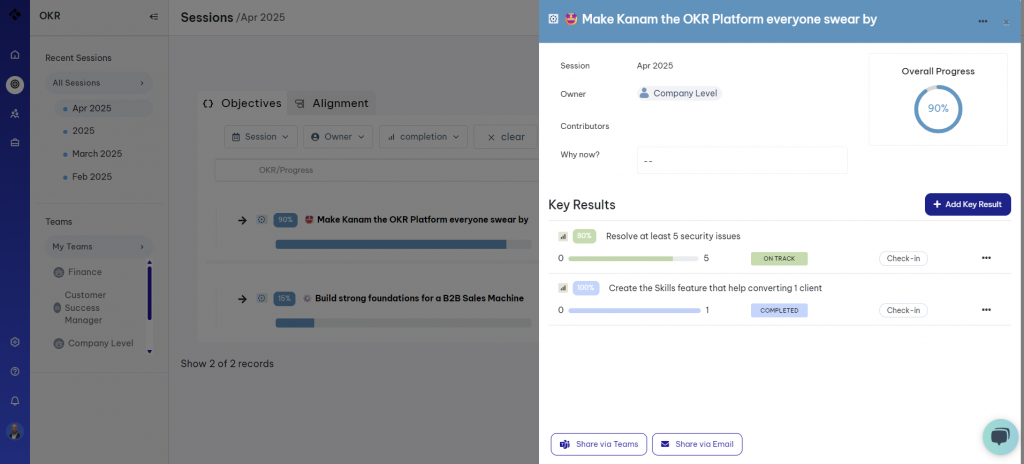
Task: Collapse the OKR sidebar panel
Action: [153, 16]
